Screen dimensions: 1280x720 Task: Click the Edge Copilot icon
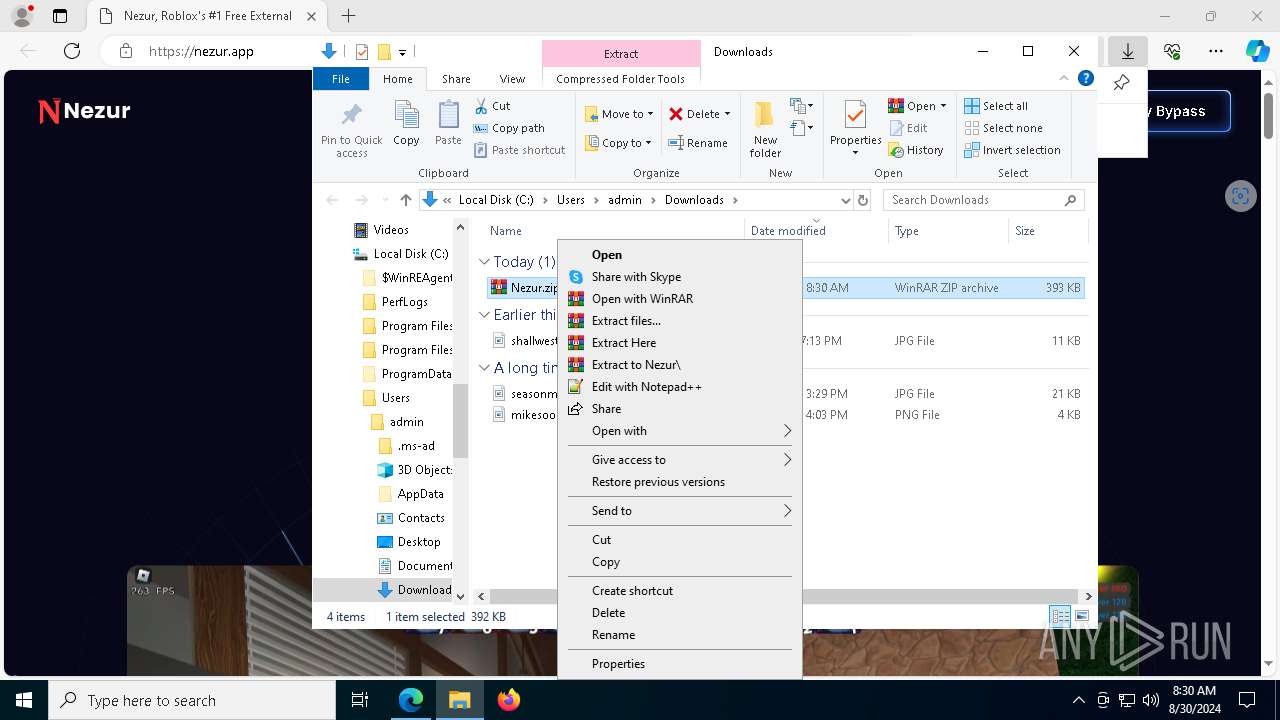click(x=1257, y=51)
